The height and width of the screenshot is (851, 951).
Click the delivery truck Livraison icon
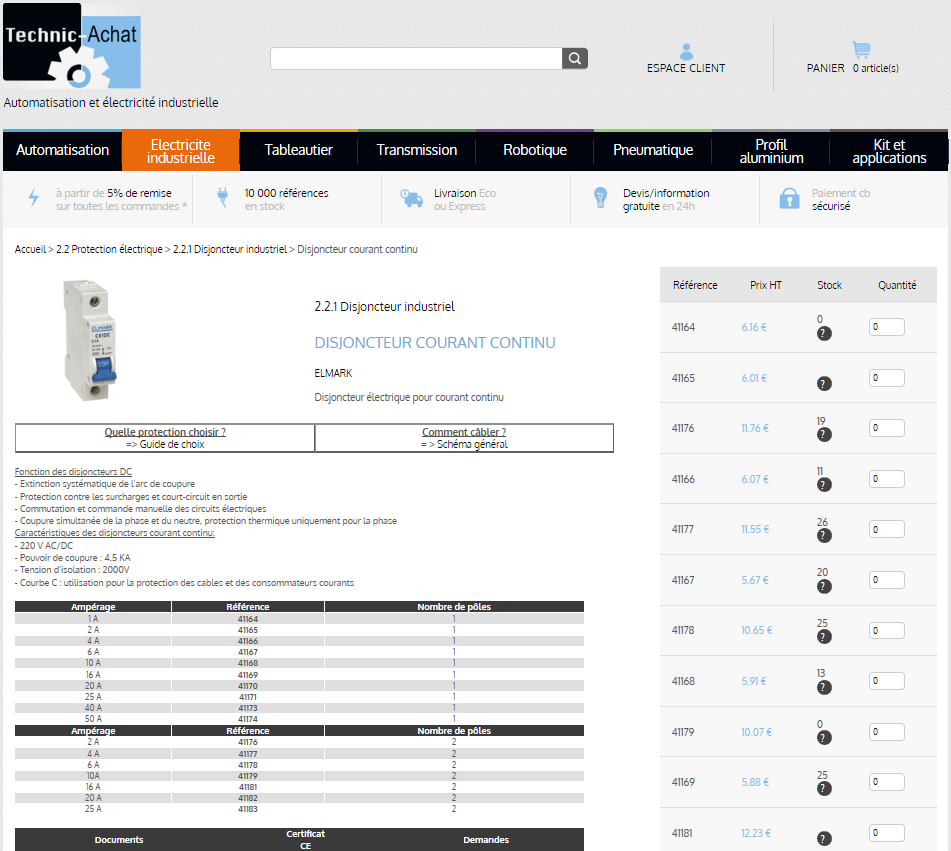[x=411, y=198]
